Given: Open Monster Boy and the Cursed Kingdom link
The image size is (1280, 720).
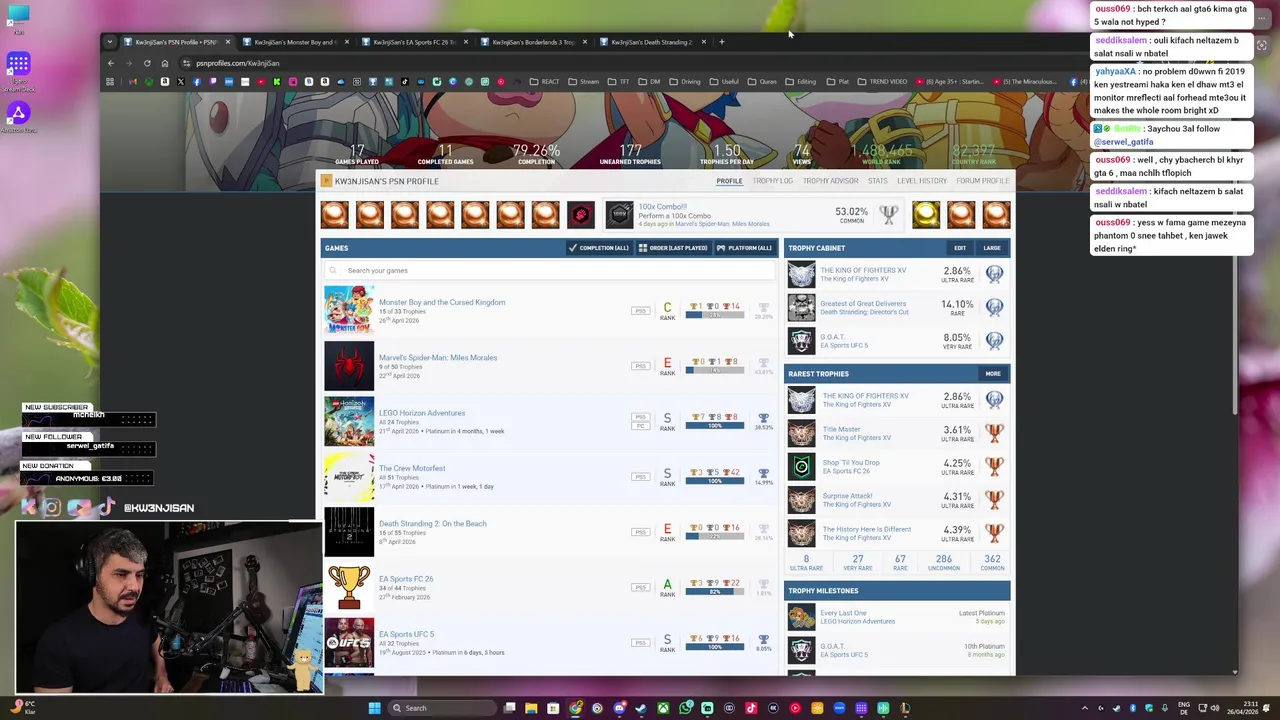Looking at the screenshot, I should coord(442,302).
